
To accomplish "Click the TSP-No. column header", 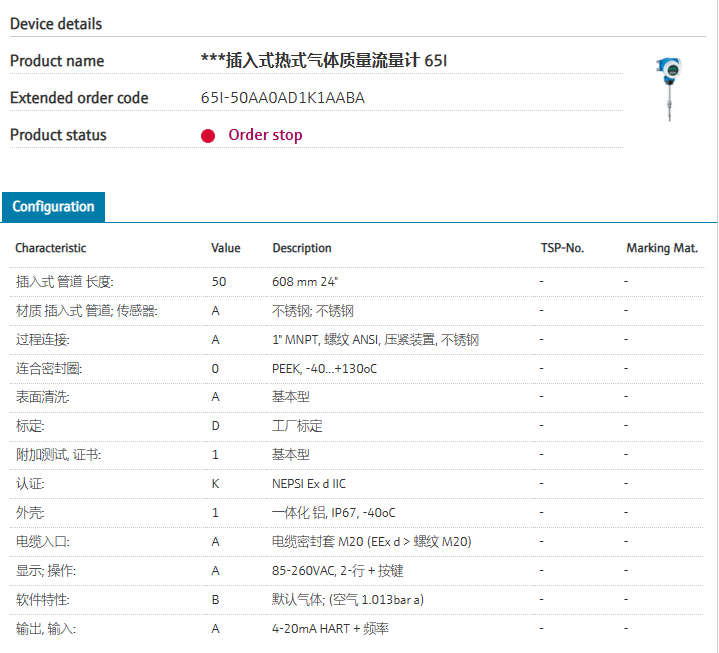I will [562, 248].
